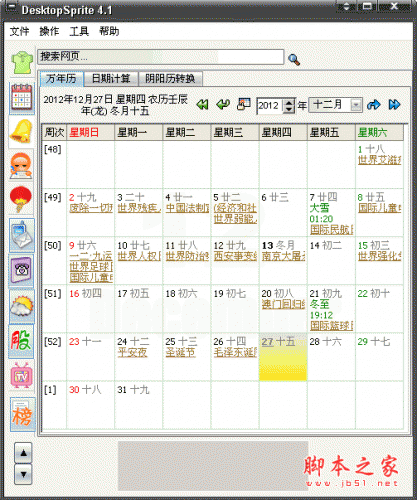417x500 pixels.
Task: Click the 大雪 solar term on December 7
Action: 320,208
